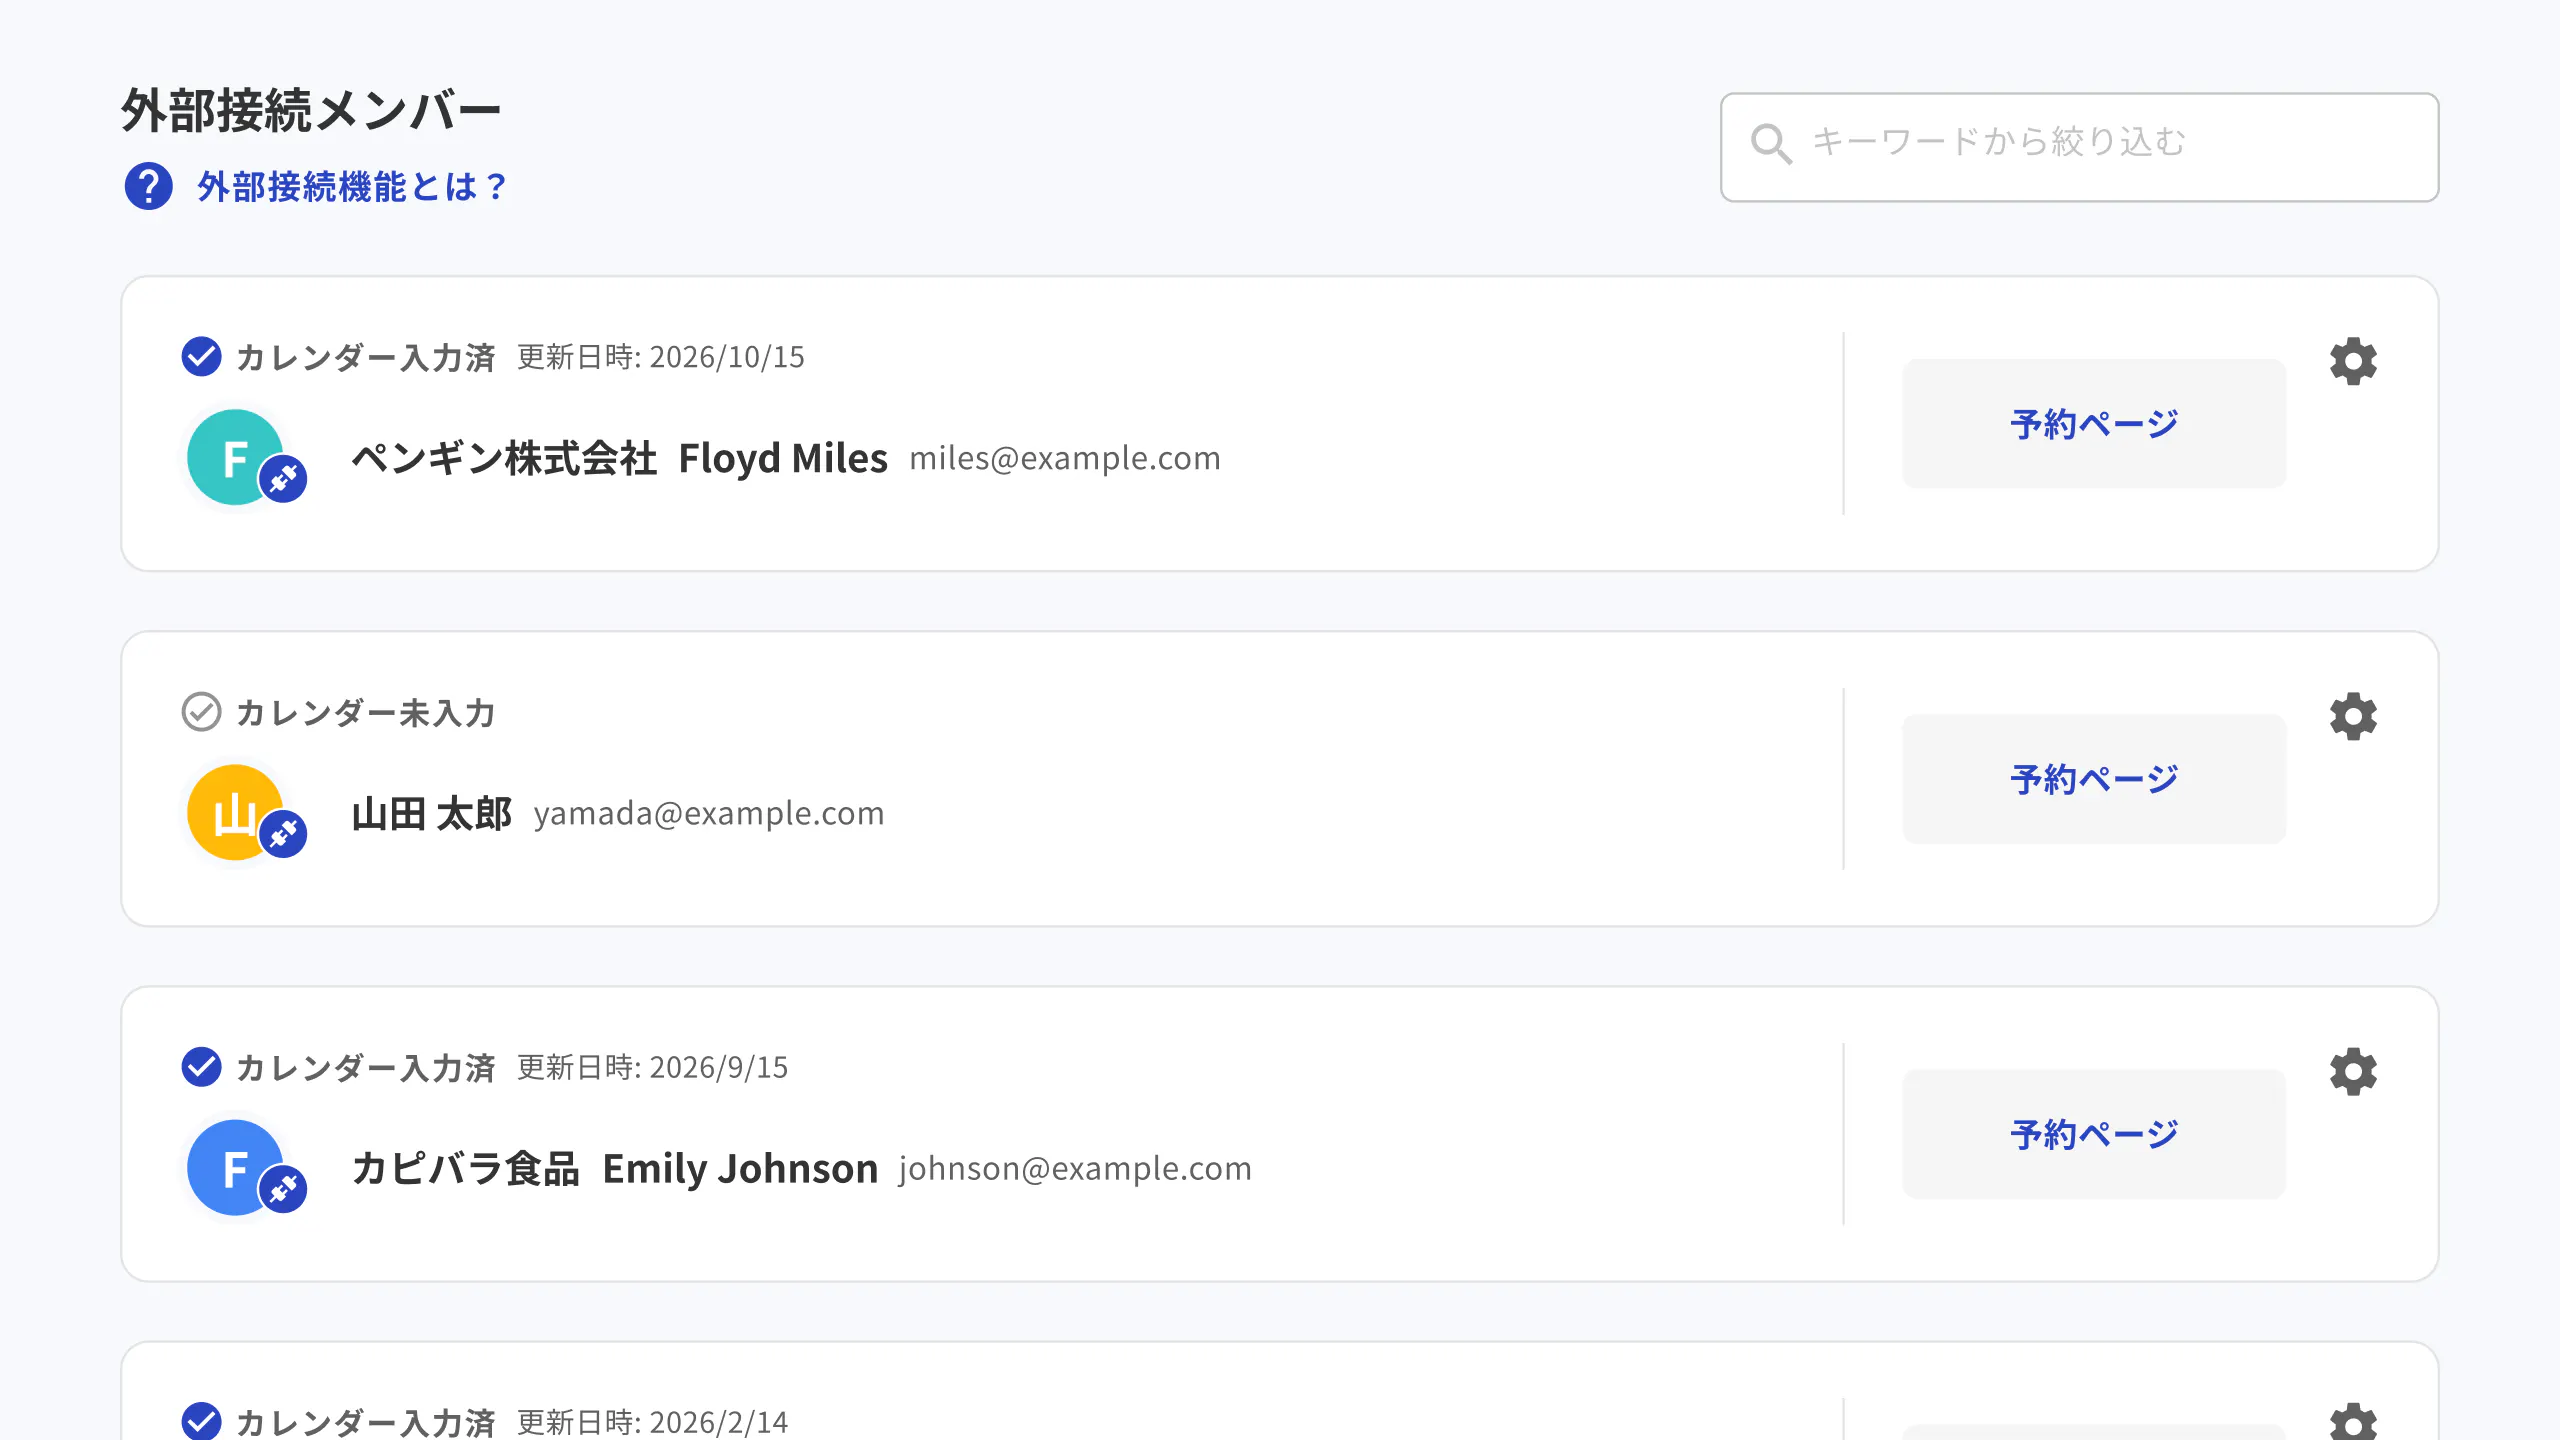Click the external connection badge on Floyd's avatar
Viewport: 2560px width, 1440px height.
point(284,479)
